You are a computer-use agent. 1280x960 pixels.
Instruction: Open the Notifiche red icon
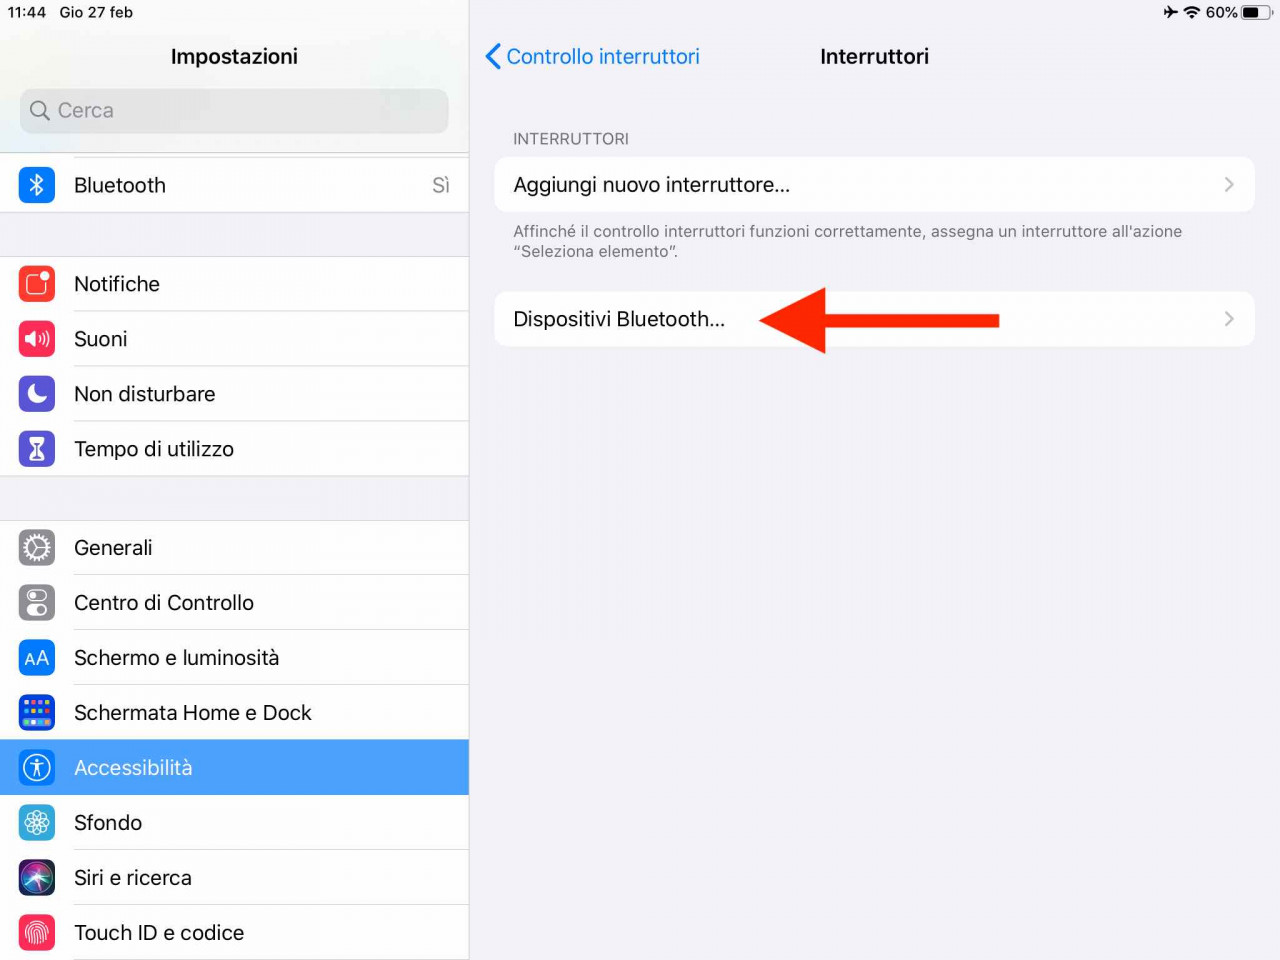click(x=37, y=284)
